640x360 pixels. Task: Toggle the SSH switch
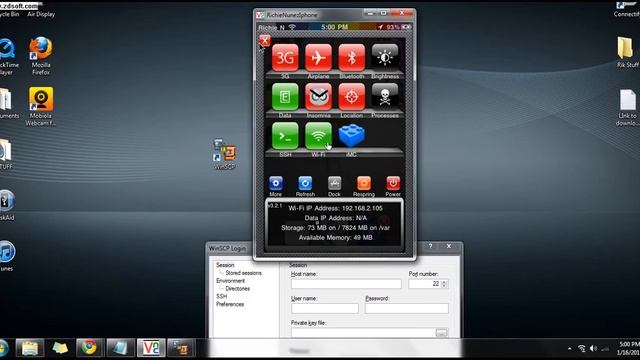[x=285, y=136]
